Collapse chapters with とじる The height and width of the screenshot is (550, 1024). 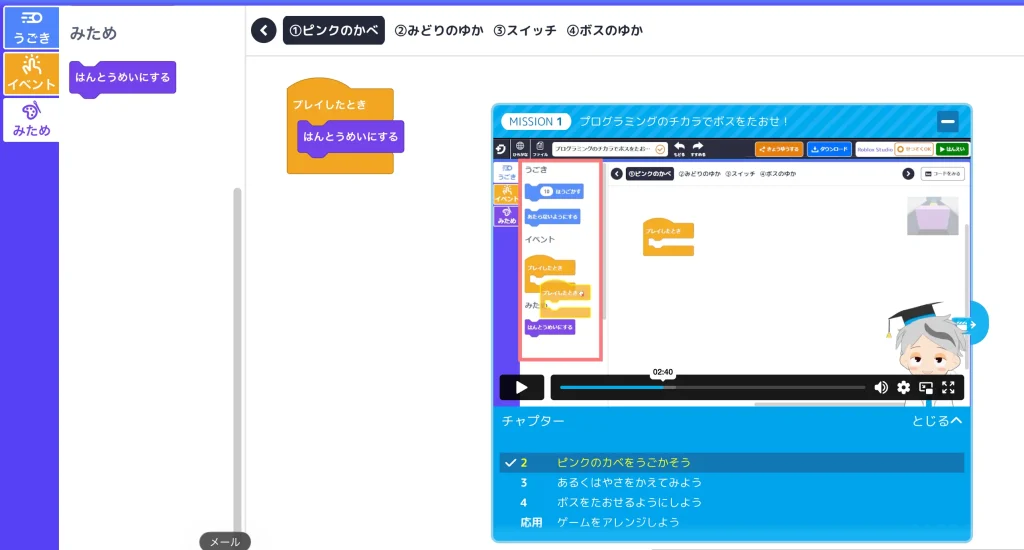(936, 421)
